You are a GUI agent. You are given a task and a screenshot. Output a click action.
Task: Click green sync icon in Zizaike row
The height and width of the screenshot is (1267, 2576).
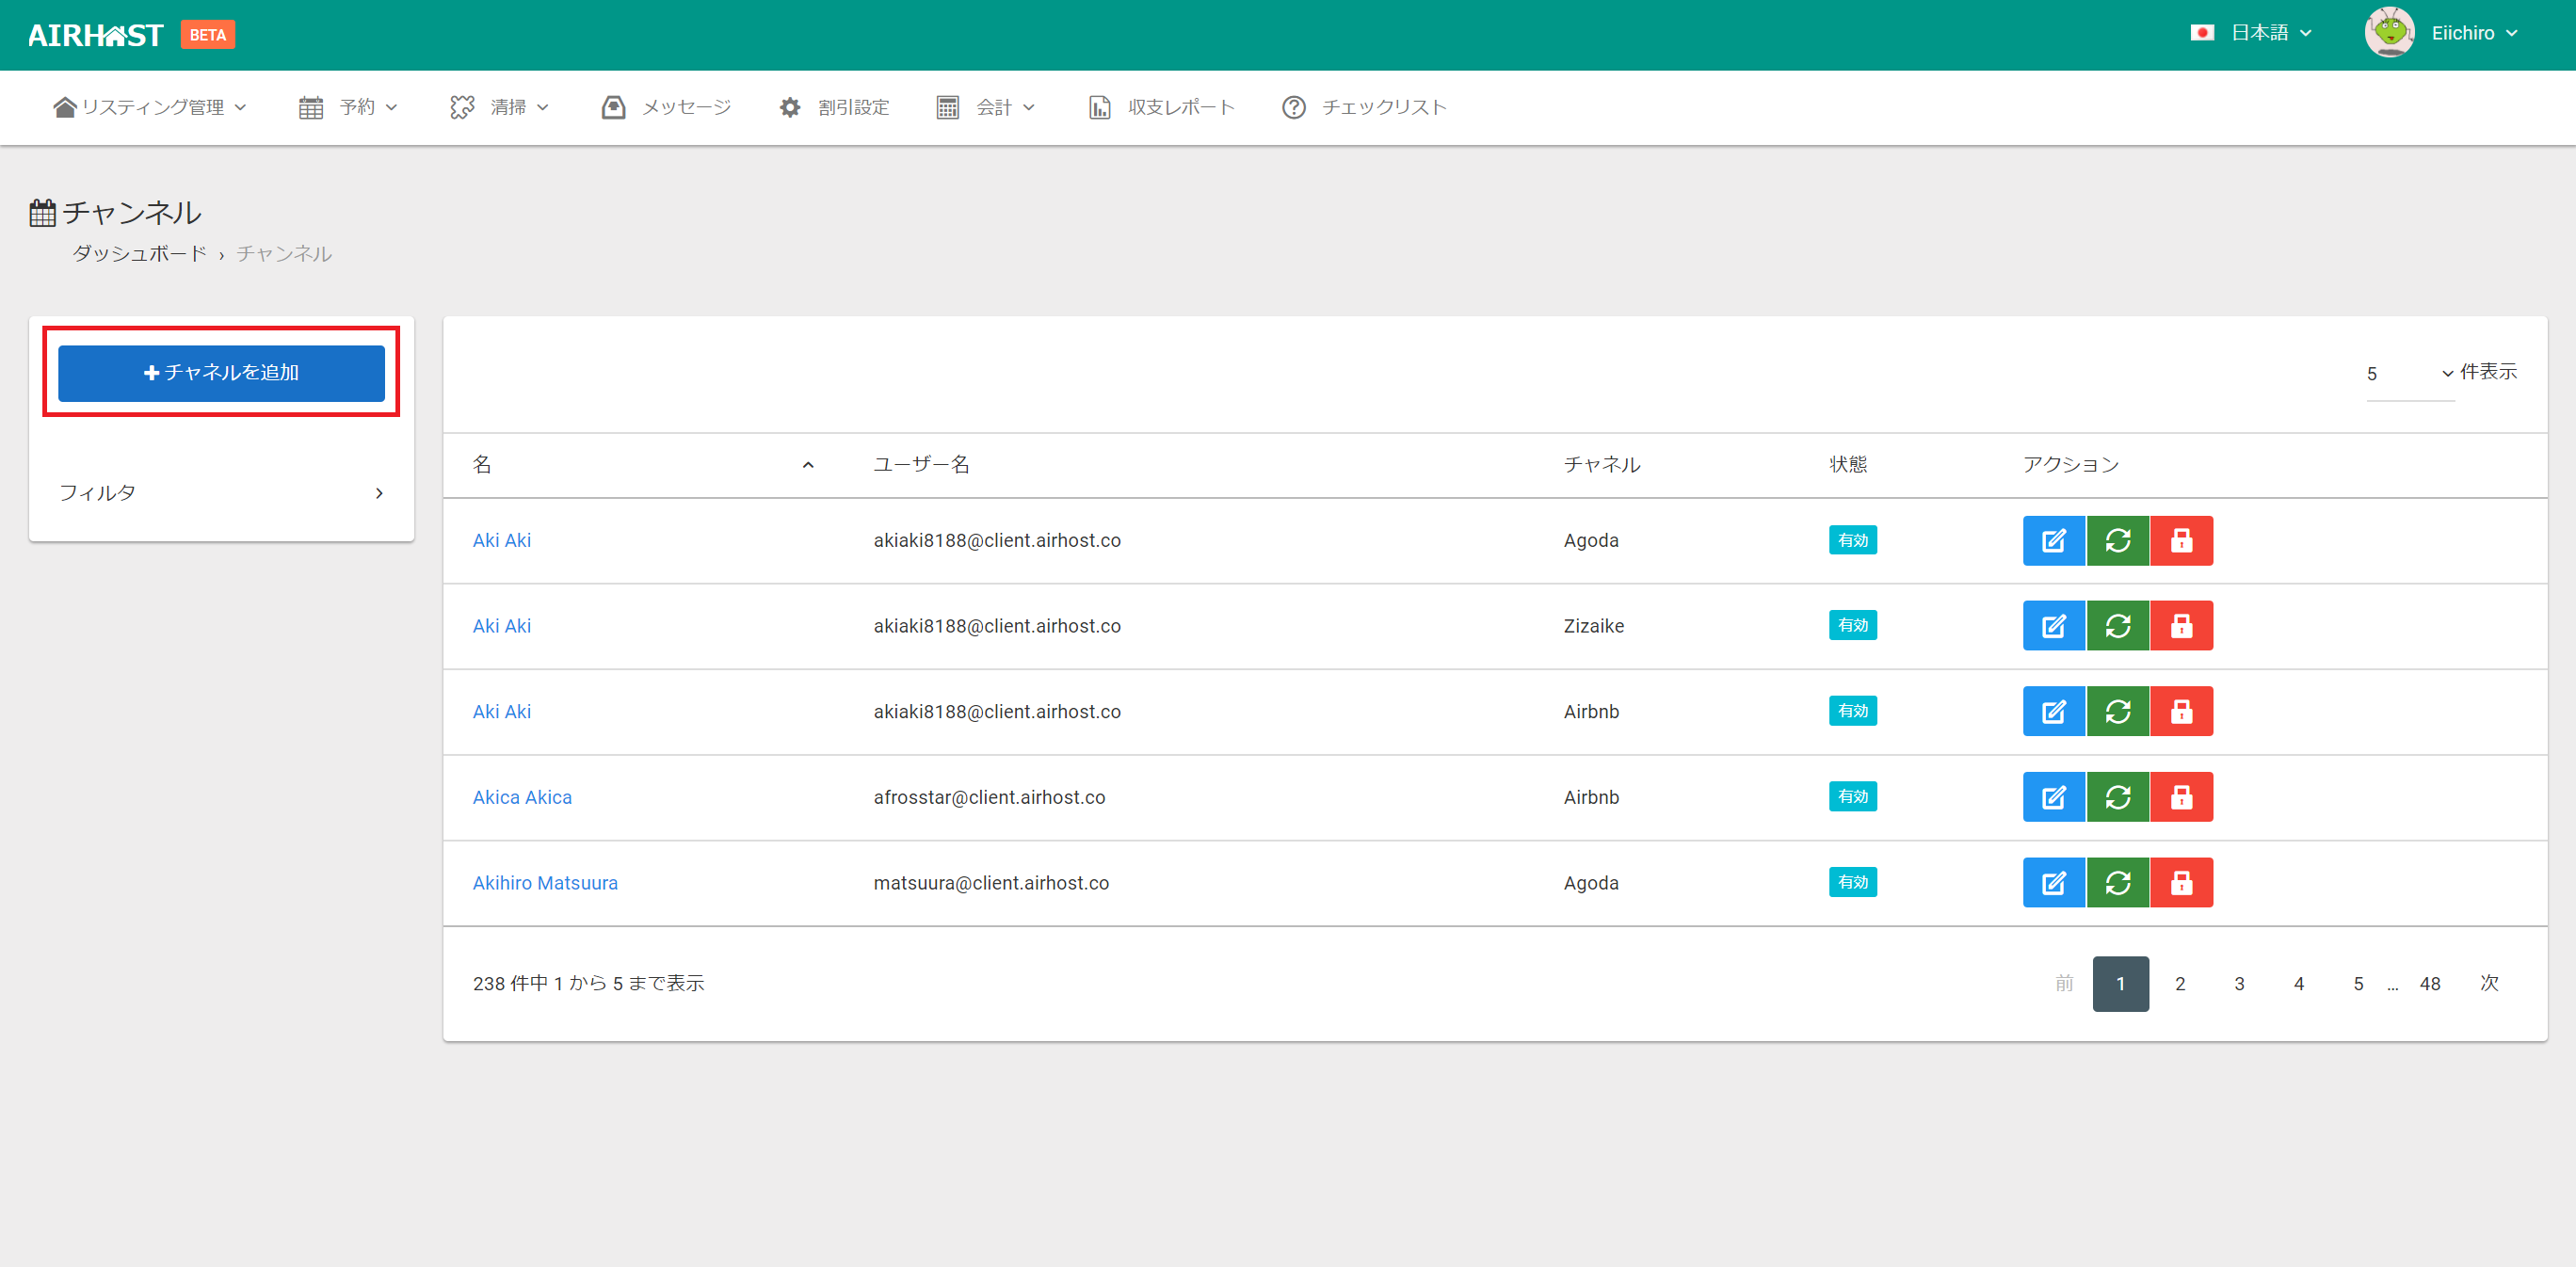[2117, 626]
